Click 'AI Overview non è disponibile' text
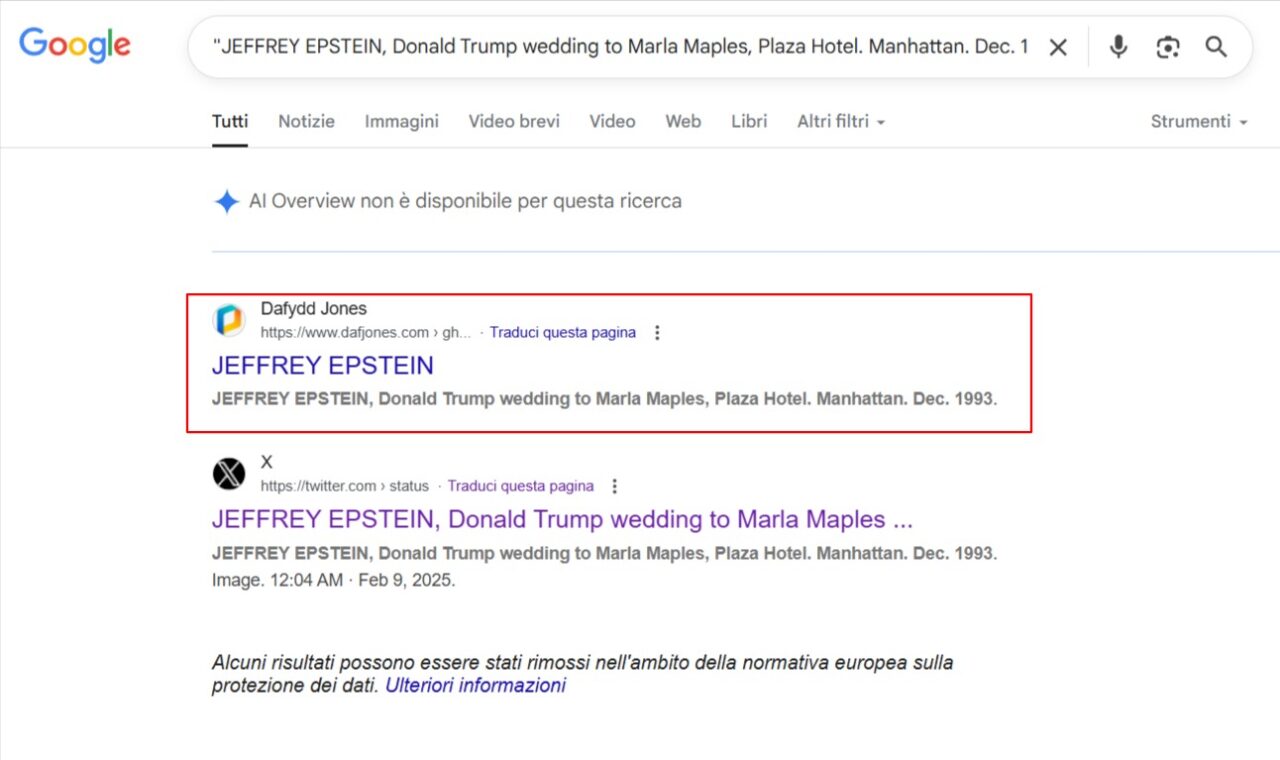The image size is (1280, 760). (x=465, y=201)
